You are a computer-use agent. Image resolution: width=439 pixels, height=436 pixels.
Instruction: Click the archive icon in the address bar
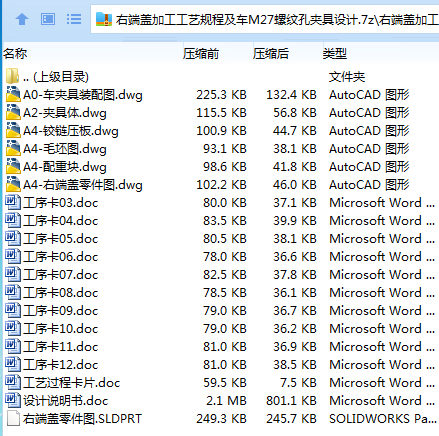point(104,19)
